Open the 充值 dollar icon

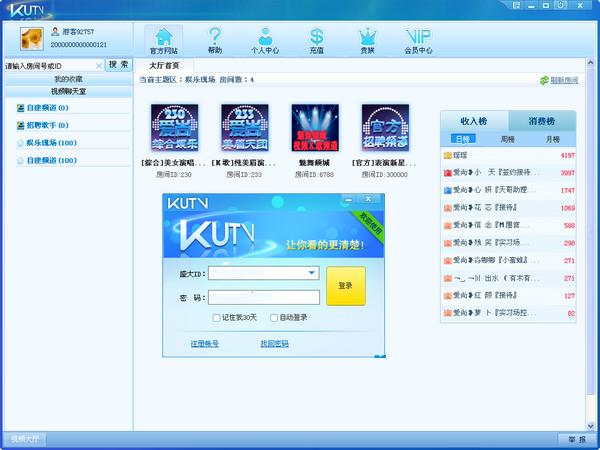coord(316,41)
